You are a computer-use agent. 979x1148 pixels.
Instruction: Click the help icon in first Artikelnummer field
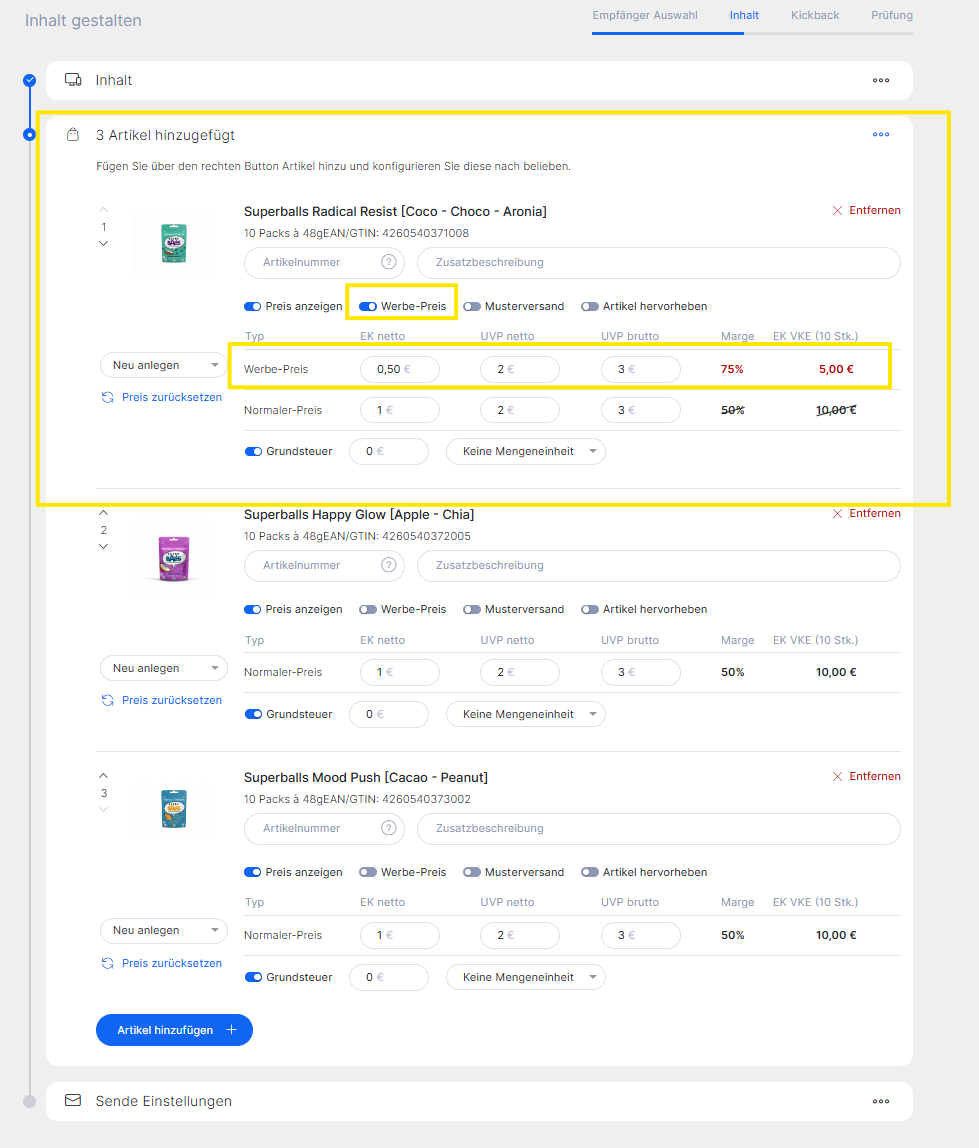point(389,262)
